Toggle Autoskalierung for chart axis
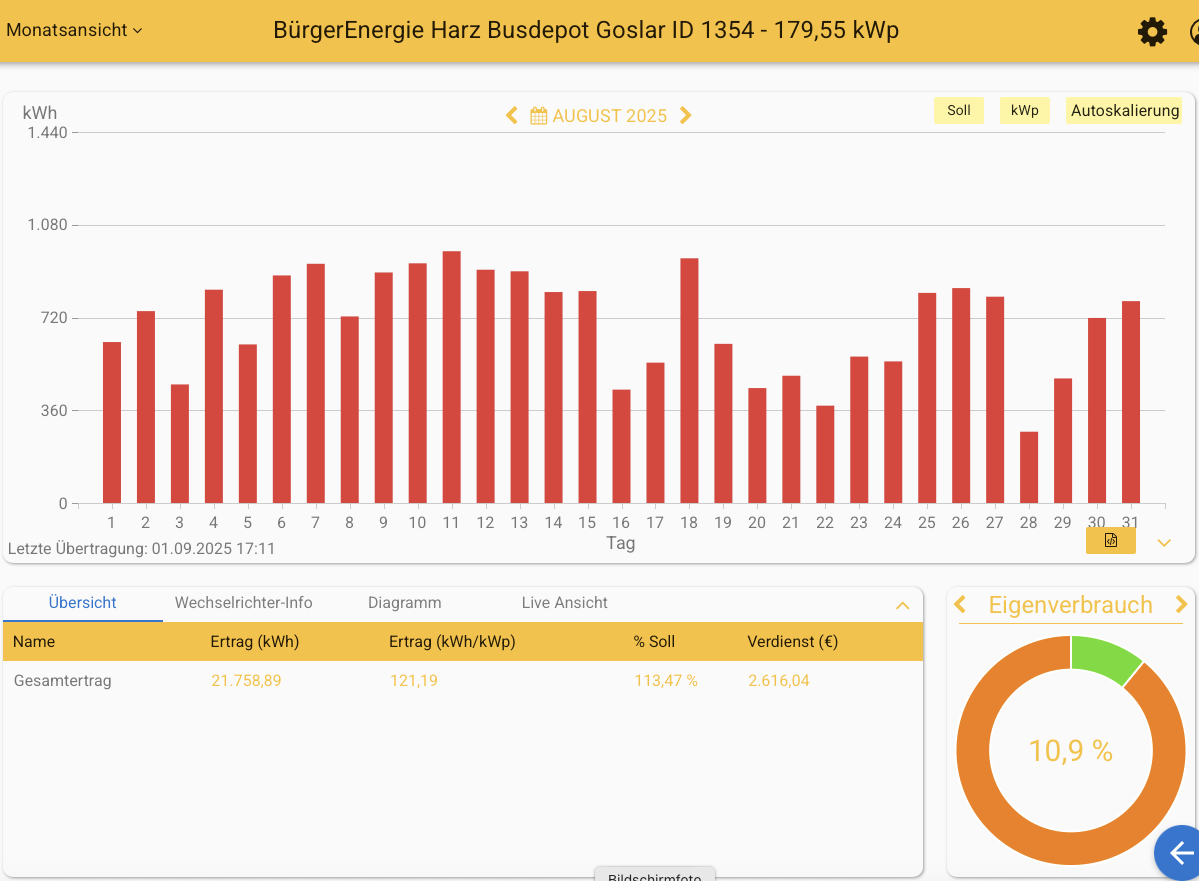The width and height of the screenshot is (1199, 881). coord(1124,111)
